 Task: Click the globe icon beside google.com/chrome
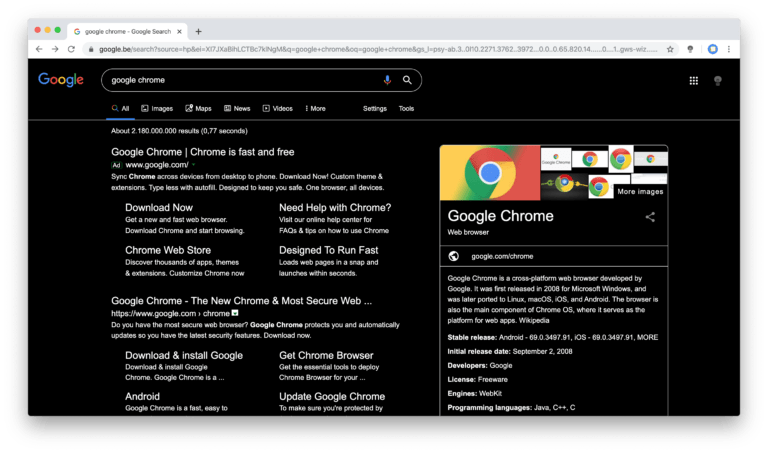pyautogui.click(x=454, y=256)
